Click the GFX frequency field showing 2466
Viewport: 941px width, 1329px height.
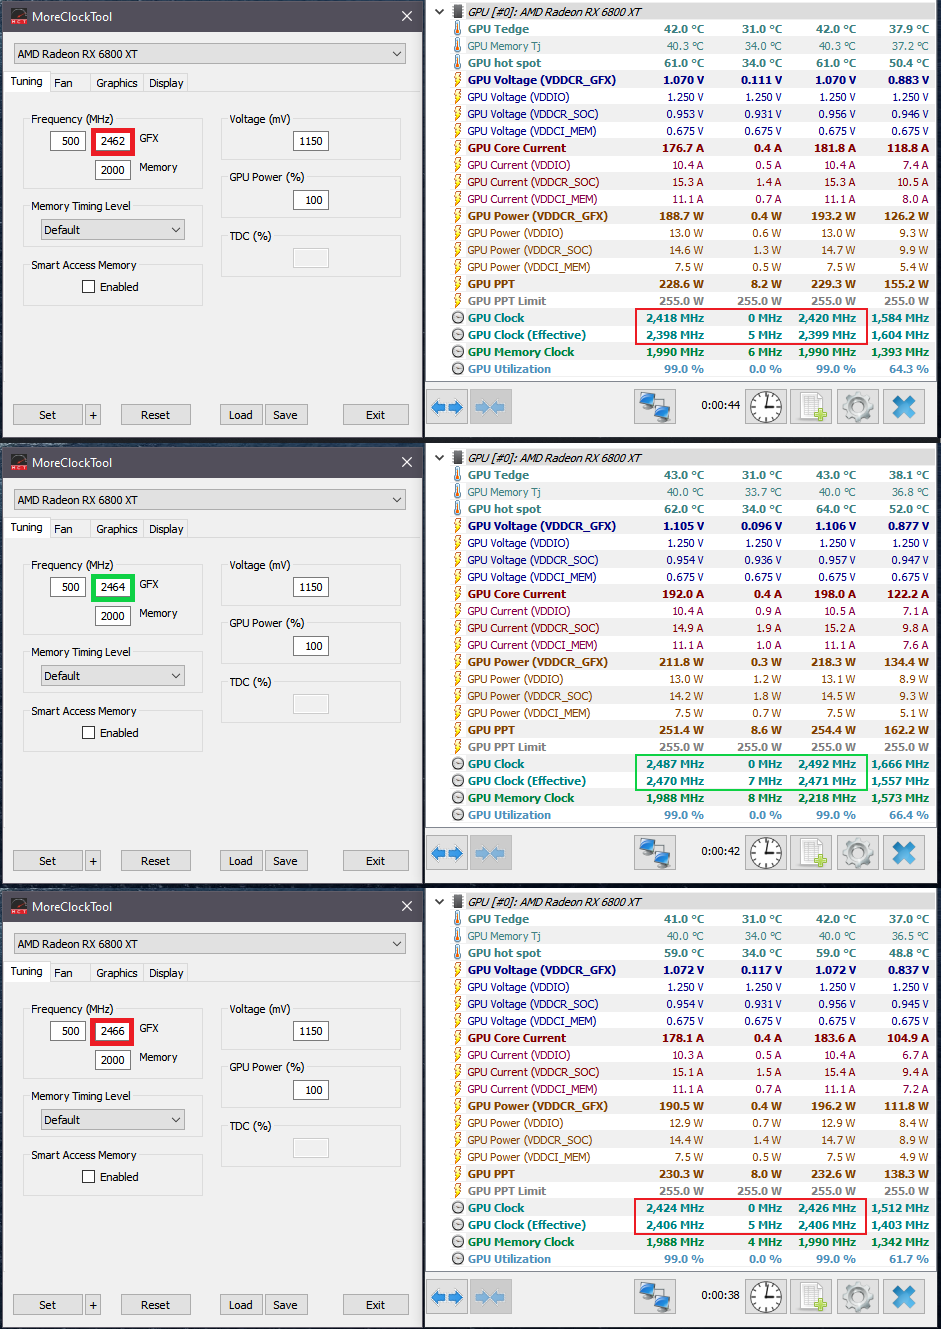tap(113, 1031)
